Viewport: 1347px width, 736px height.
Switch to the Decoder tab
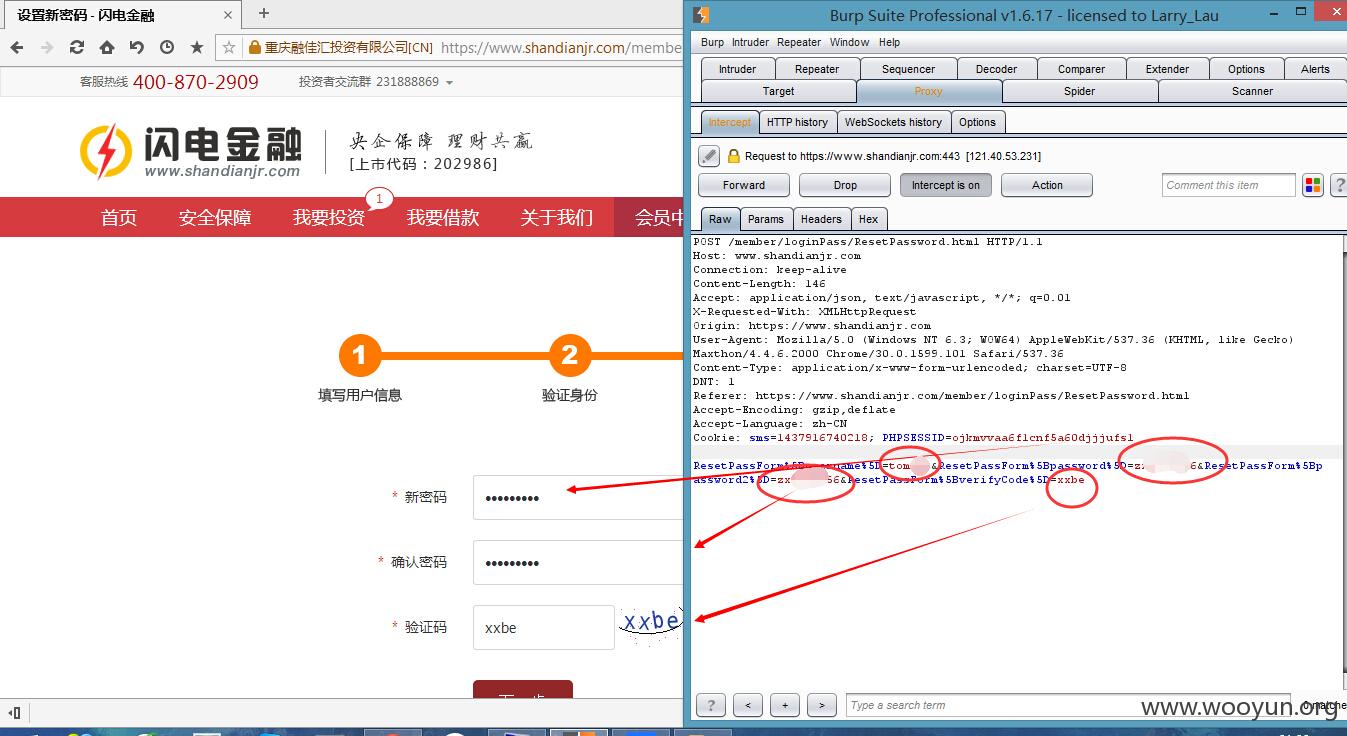point(996,69)
